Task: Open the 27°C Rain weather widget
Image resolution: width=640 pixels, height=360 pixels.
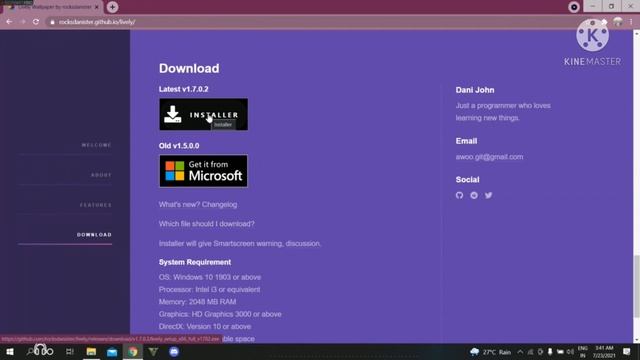Action: click(490, 352)
